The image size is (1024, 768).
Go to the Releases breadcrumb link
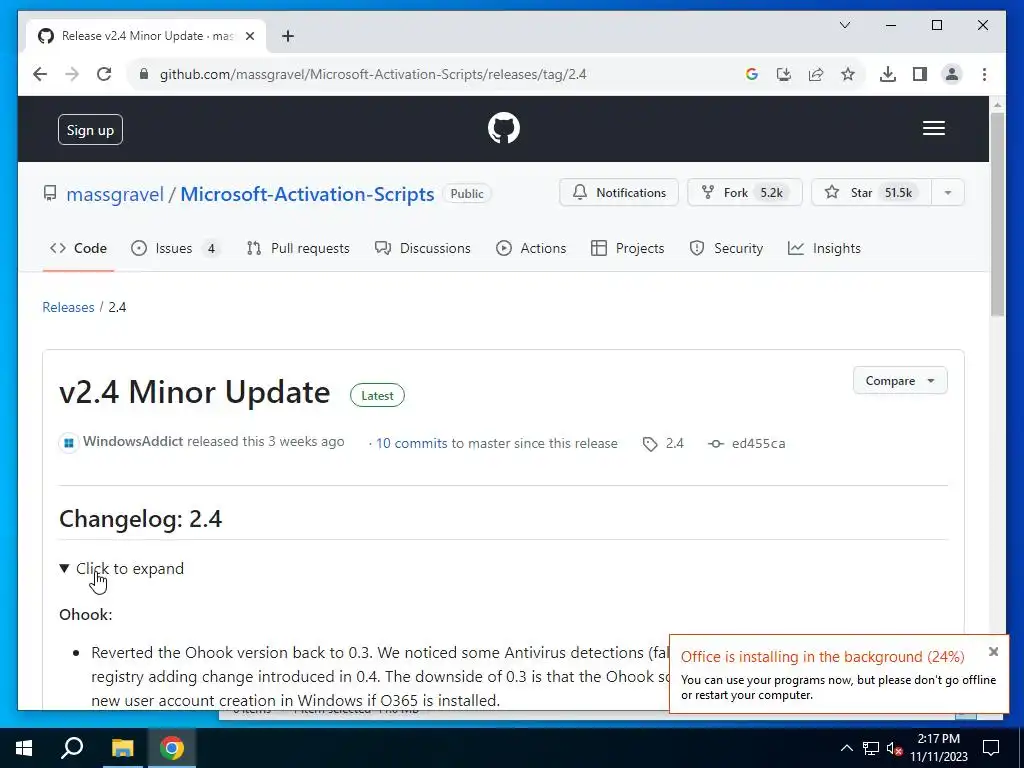[x=69, y=307]
